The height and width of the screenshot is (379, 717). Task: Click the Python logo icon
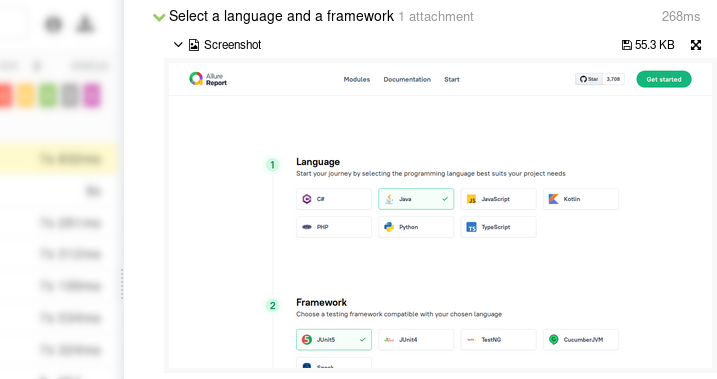389,227
